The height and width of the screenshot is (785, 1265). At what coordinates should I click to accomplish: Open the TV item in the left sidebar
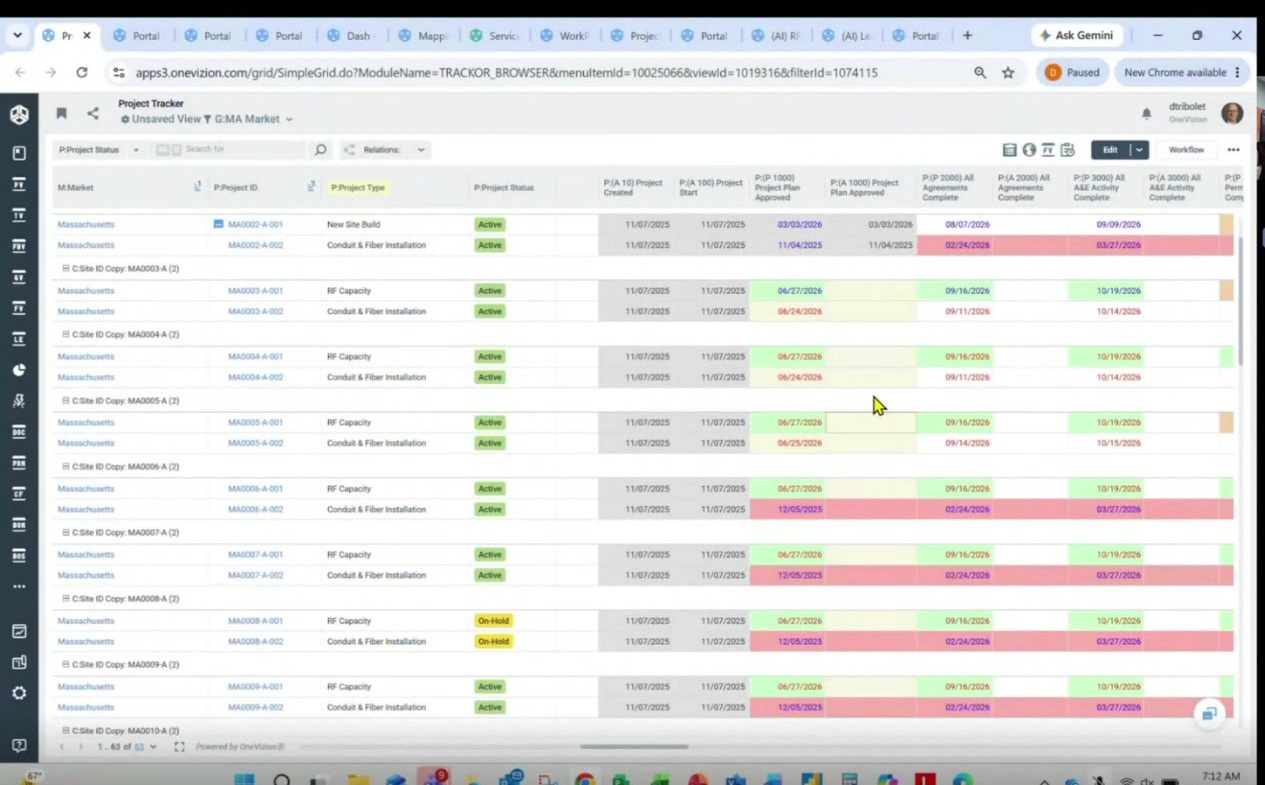19,215
